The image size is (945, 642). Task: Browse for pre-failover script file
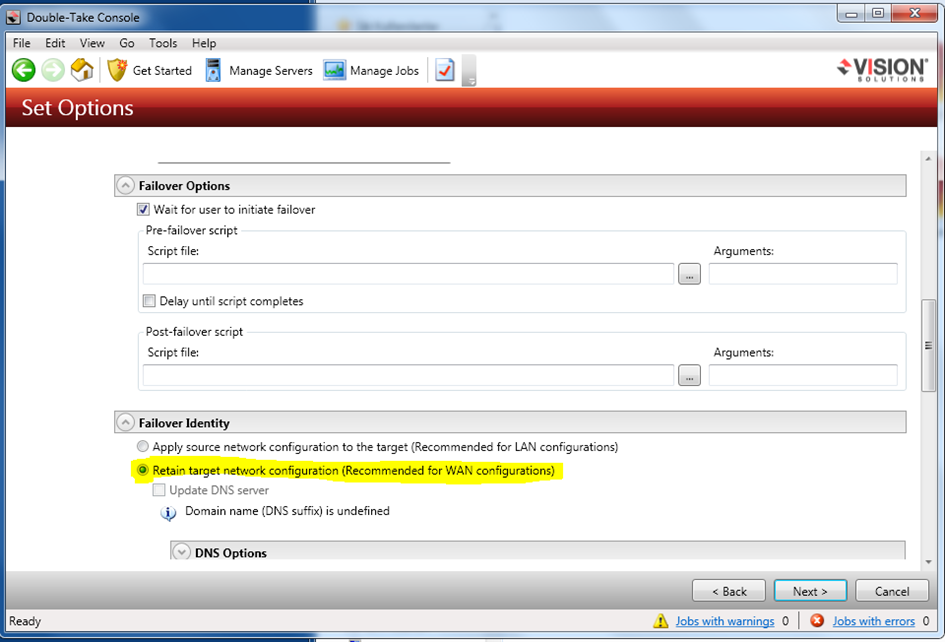pos(689,274)
